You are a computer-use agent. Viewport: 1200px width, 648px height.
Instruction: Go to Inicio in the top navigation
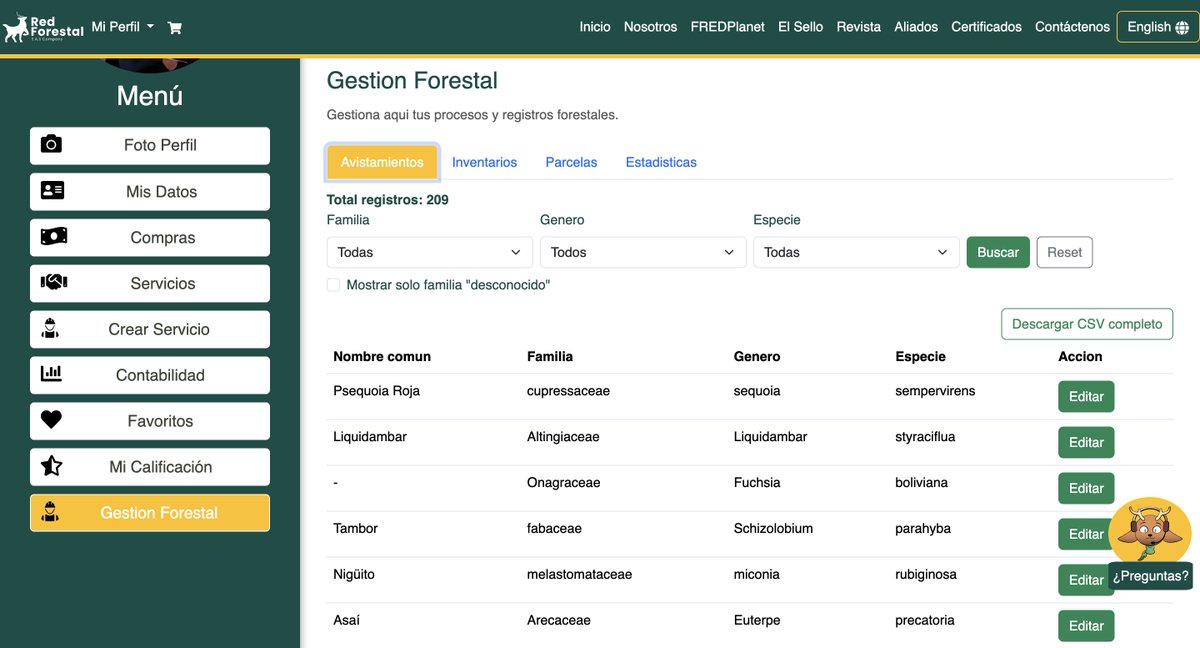(595, 27)
